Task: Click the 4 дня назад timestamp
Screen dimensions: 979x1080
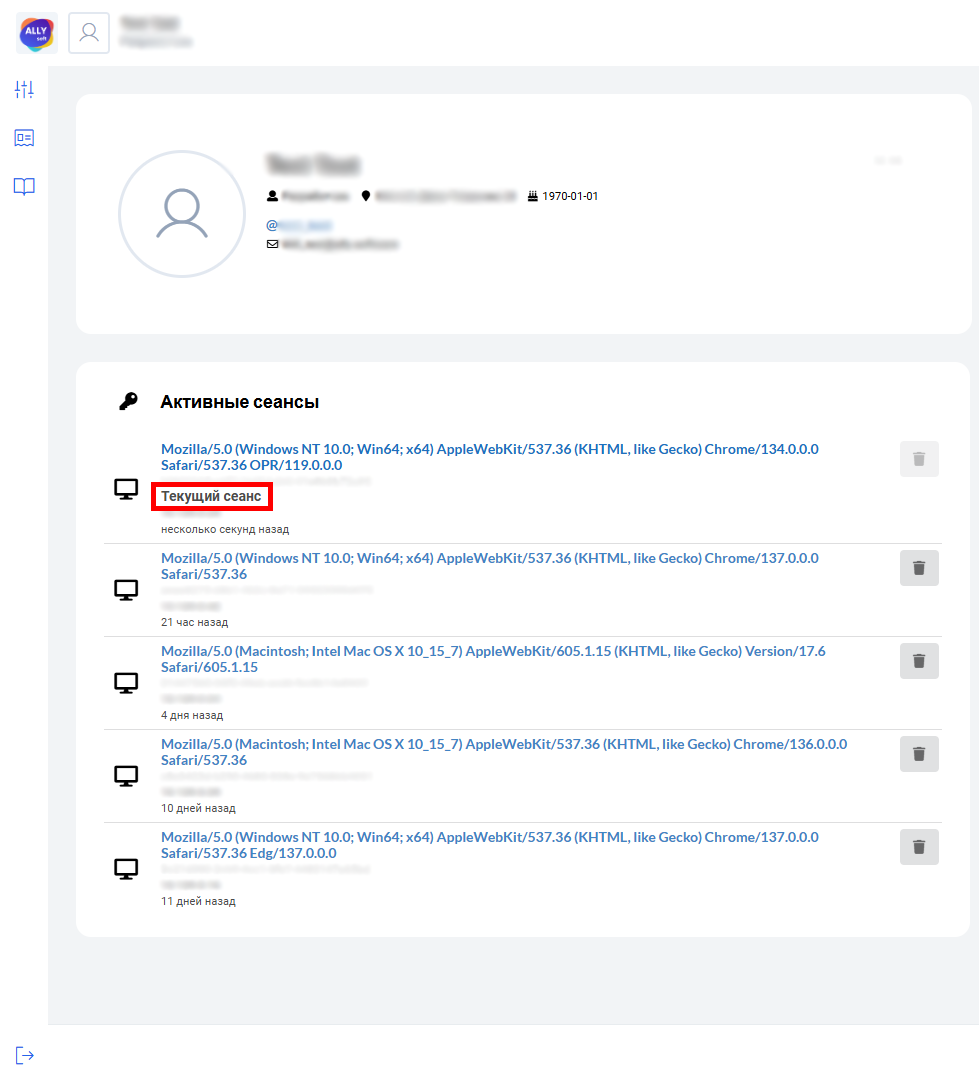Action: pos(192,715)
